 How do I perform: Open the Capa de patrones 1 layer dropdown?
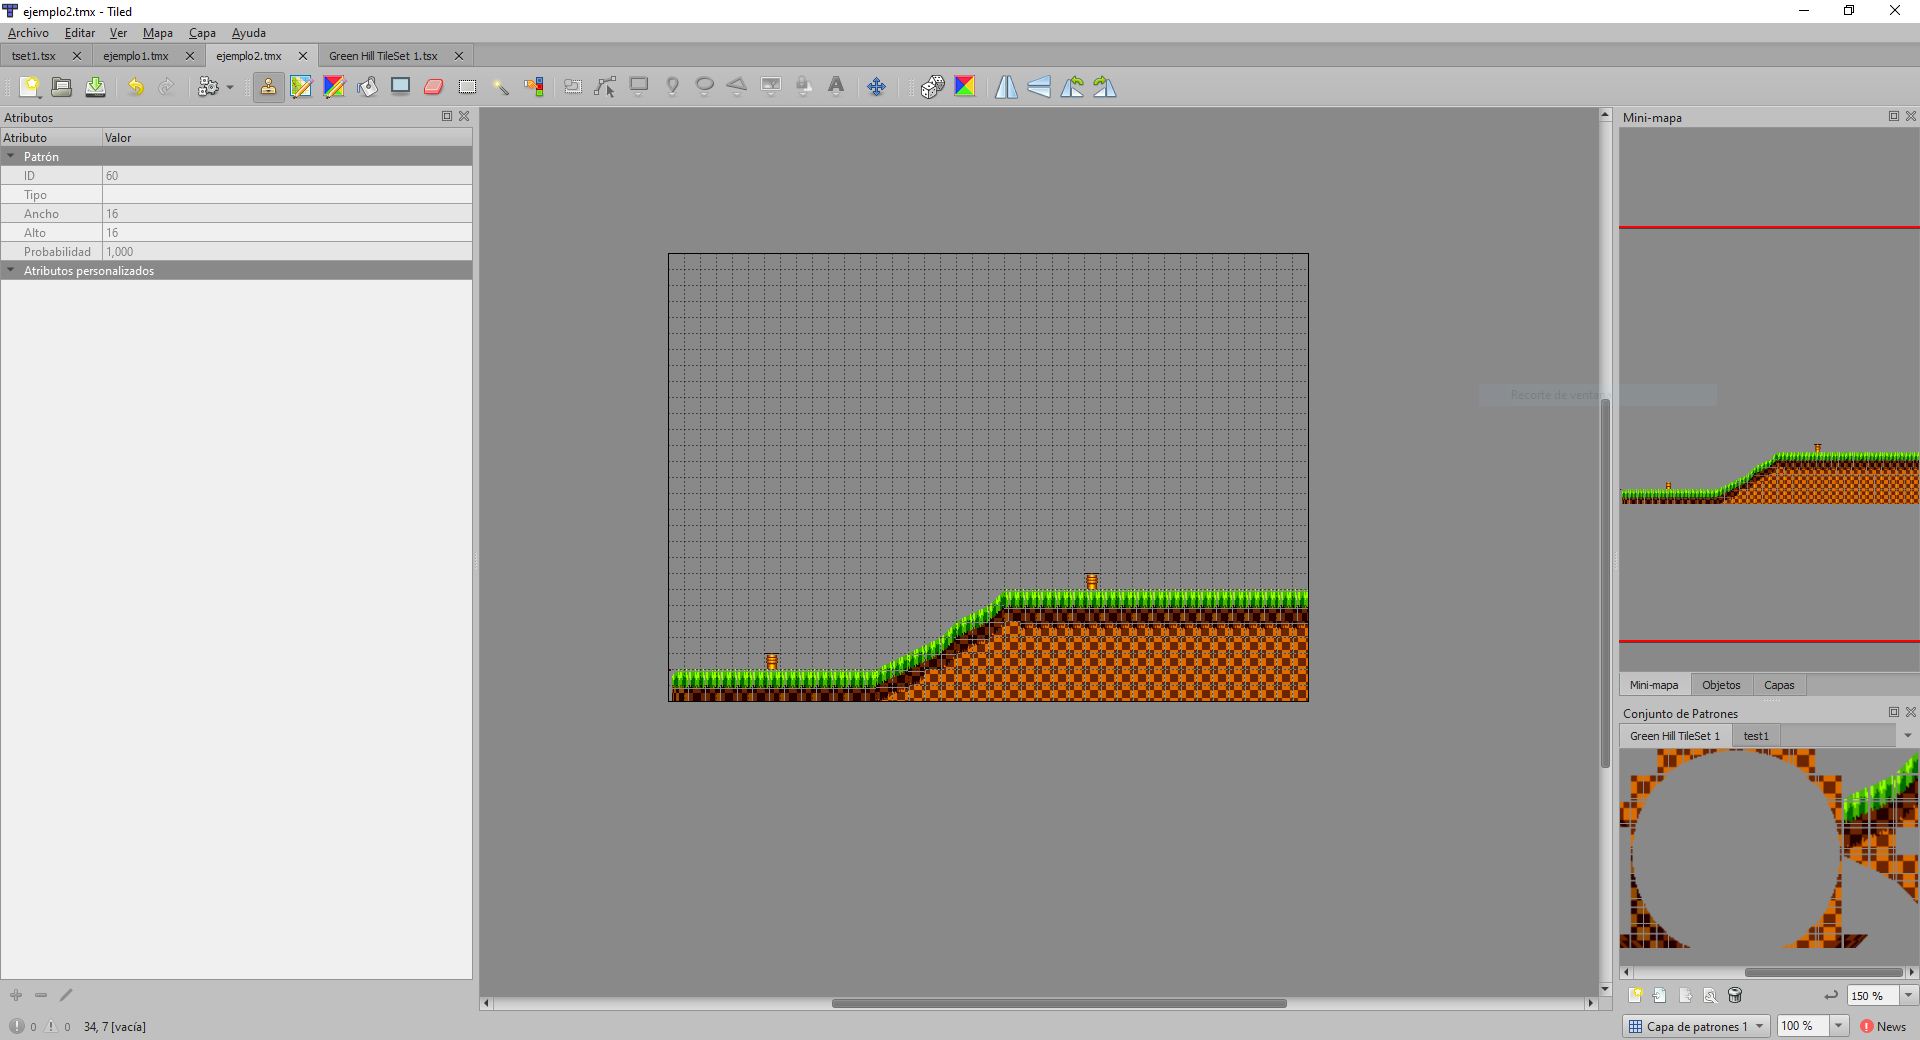[x=1757, y=1026]
